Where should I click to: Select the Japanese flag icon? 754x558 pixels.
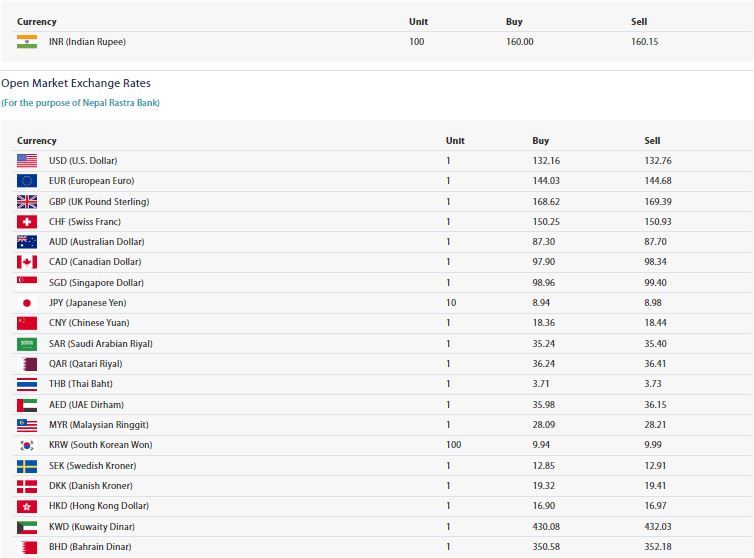coord(27,303)
